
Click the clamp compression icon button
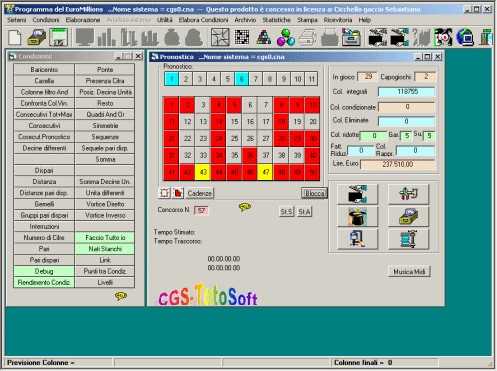tap(409, 239)
